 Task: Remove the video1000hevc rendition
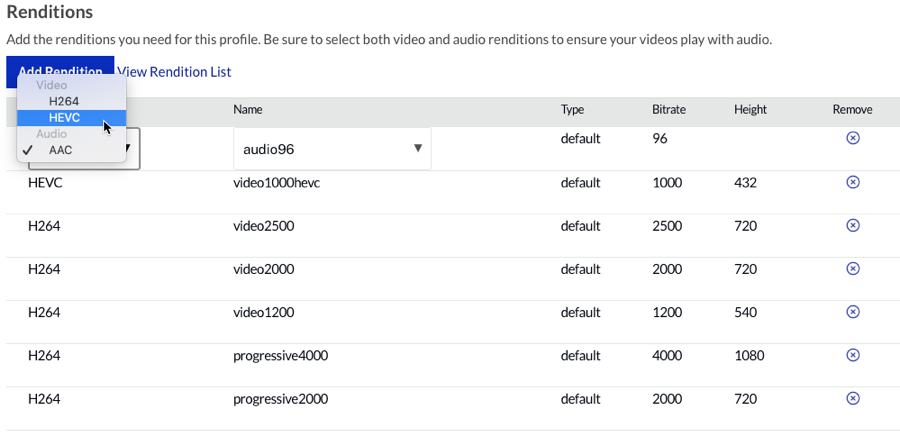tap(852, 182)
